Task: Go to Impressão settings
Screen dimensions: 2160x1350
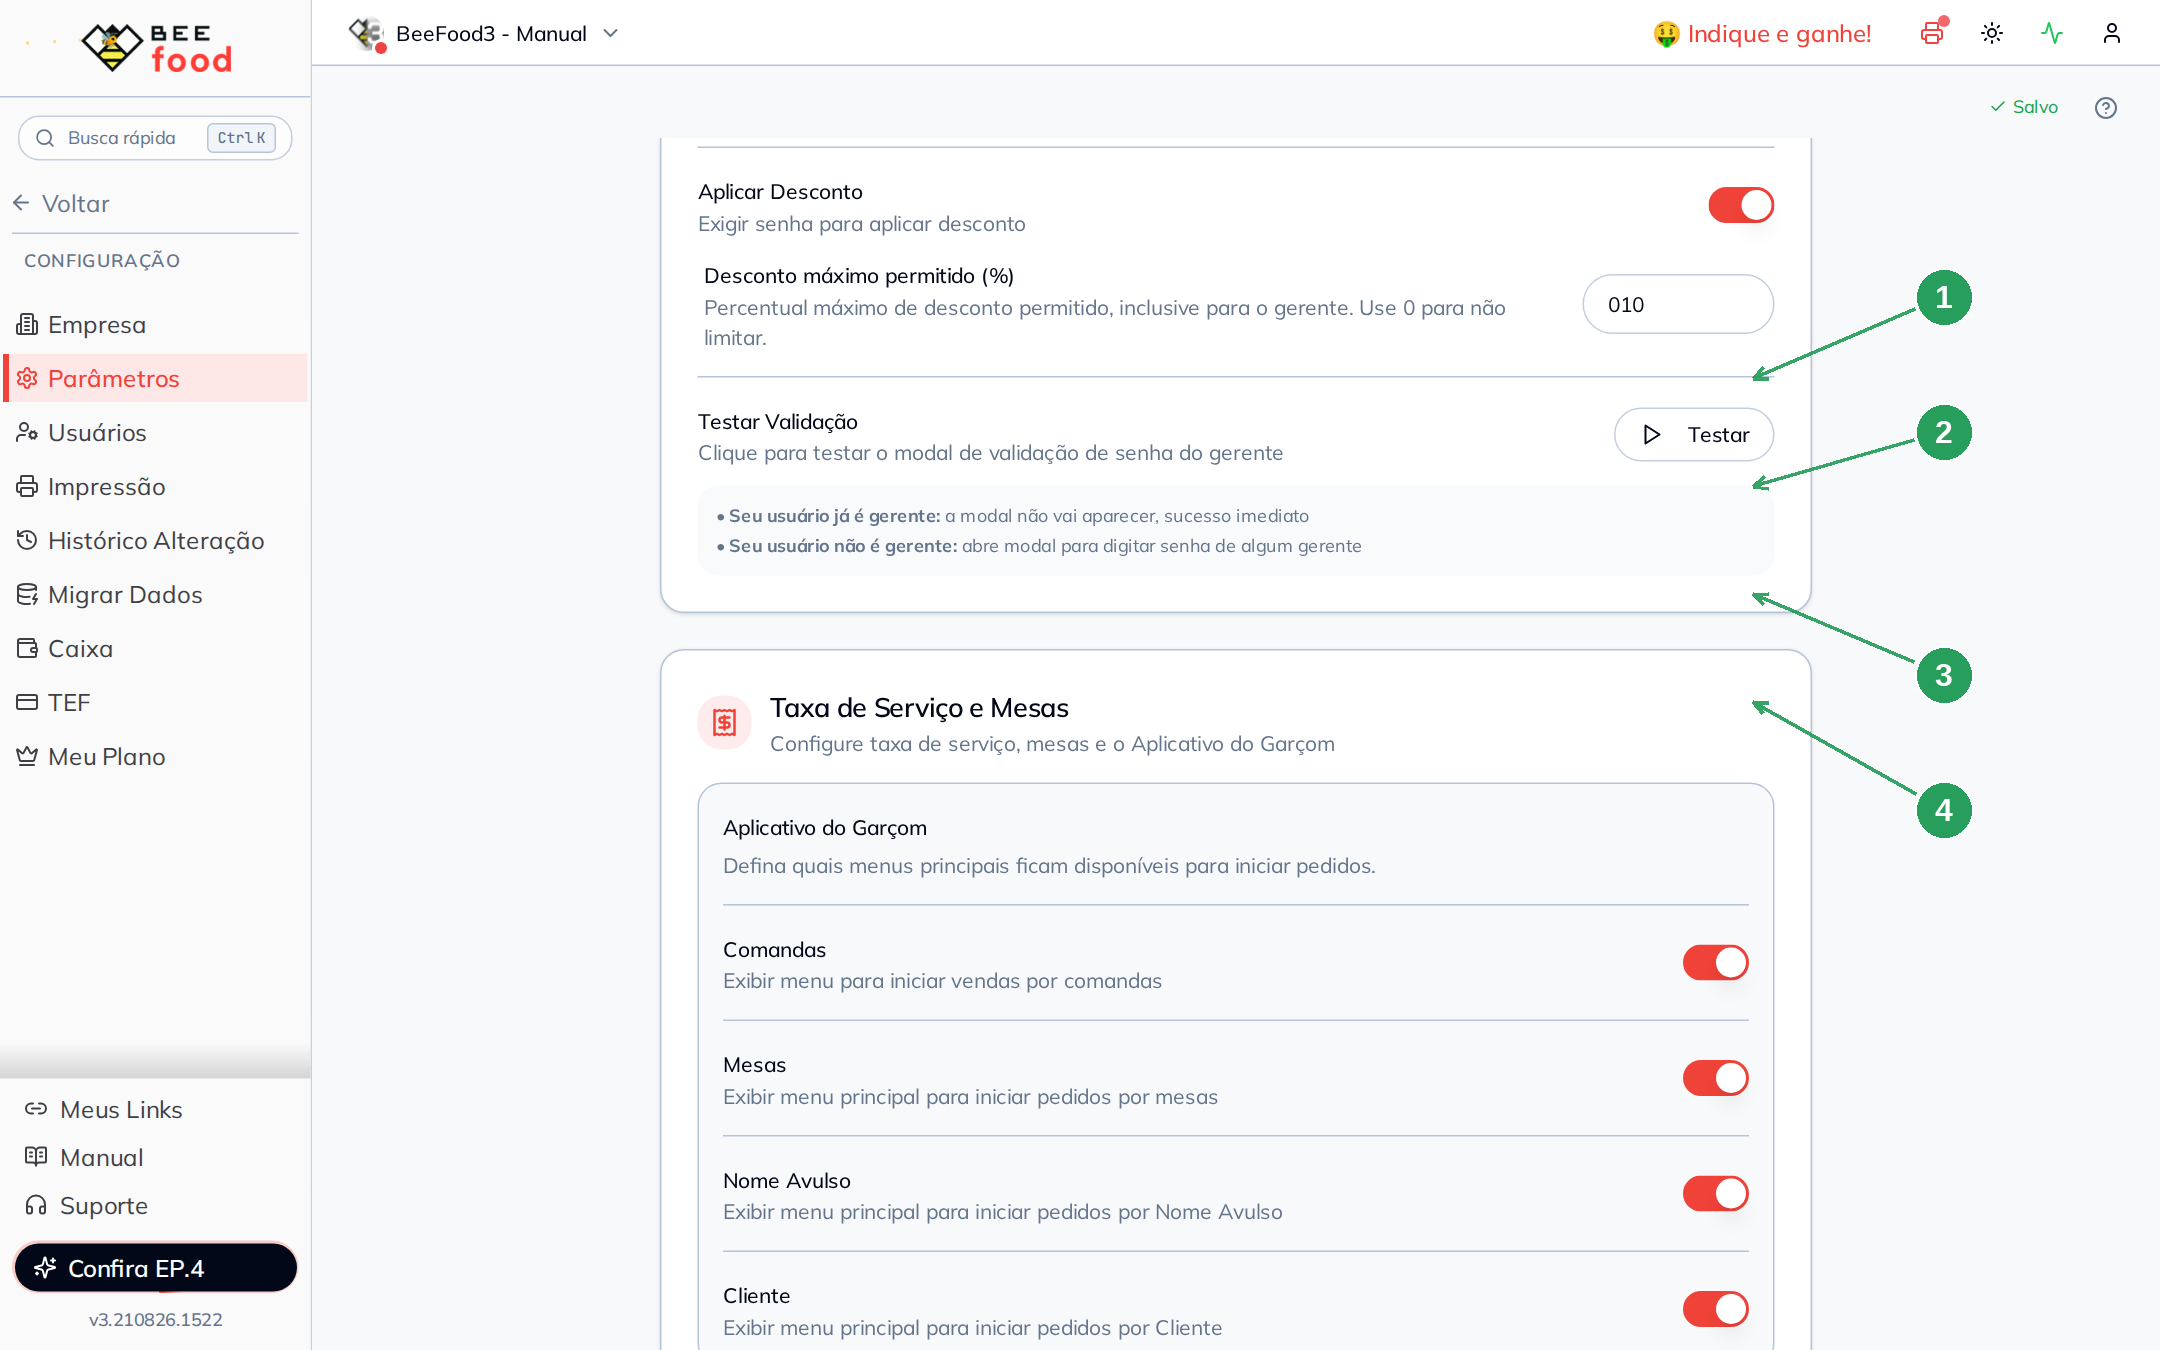Action: click(155, 486)
